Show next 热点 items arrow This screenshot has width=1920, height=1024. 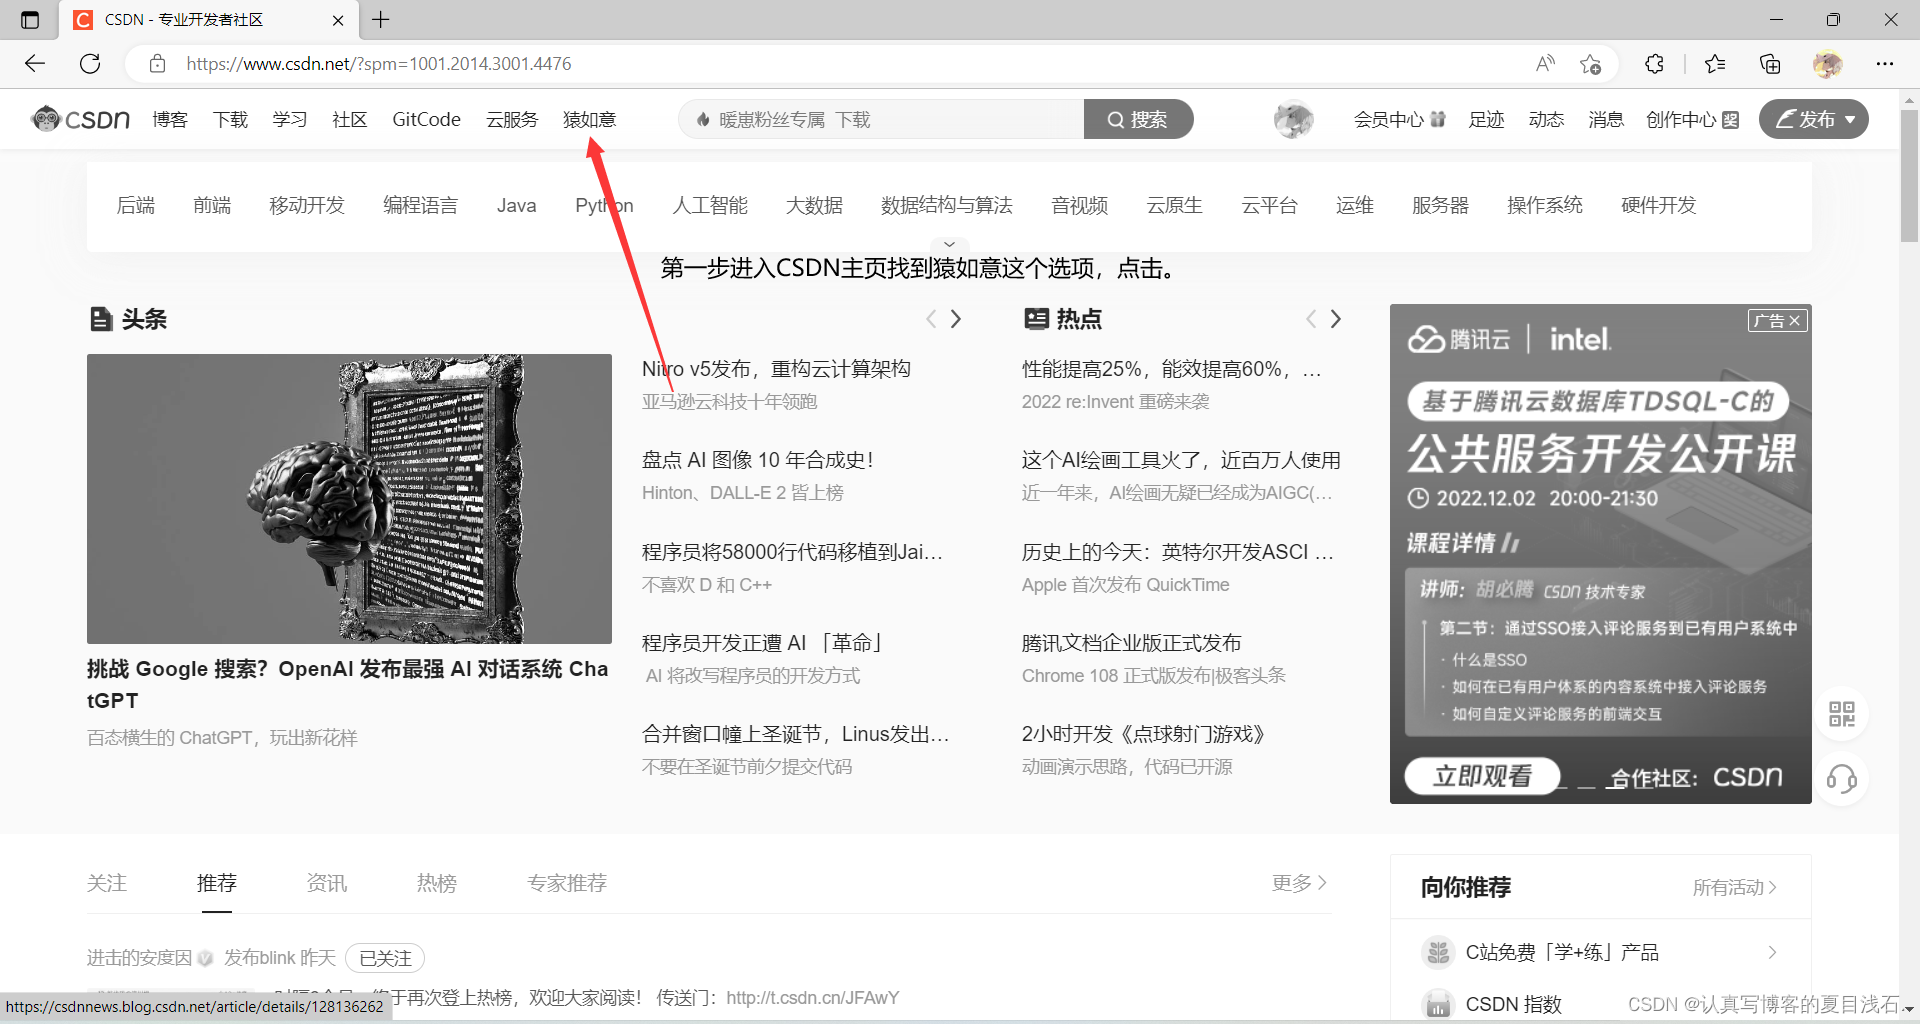[x=1336, y=319]
